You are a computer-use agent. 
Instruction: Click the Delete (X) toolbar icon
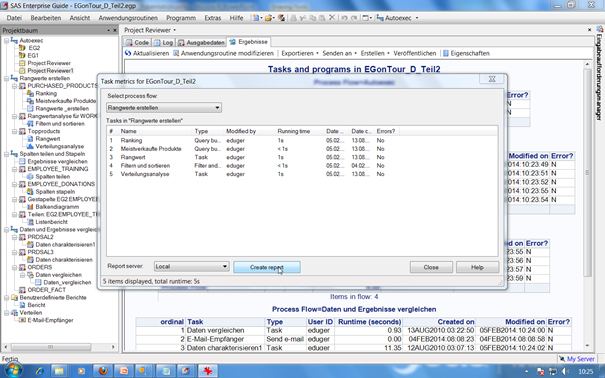(332, 18)
